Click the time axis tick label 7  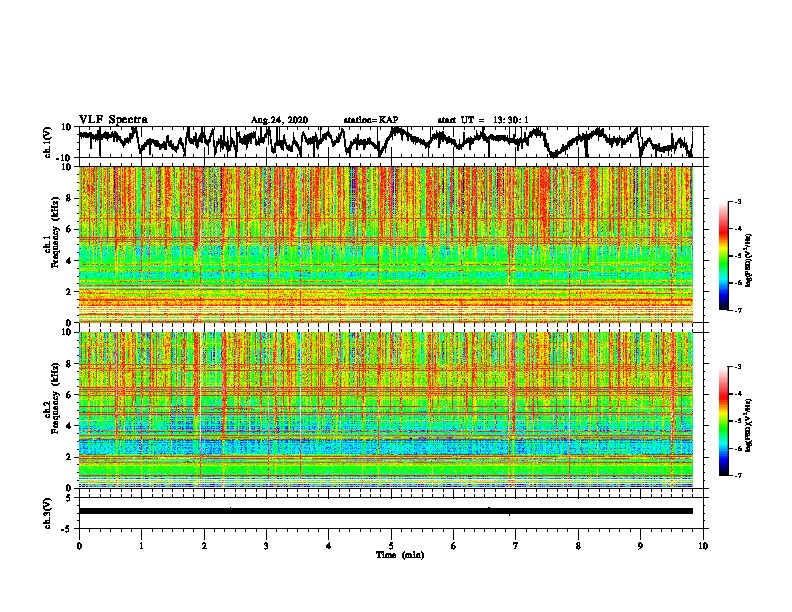click(516, 546)
